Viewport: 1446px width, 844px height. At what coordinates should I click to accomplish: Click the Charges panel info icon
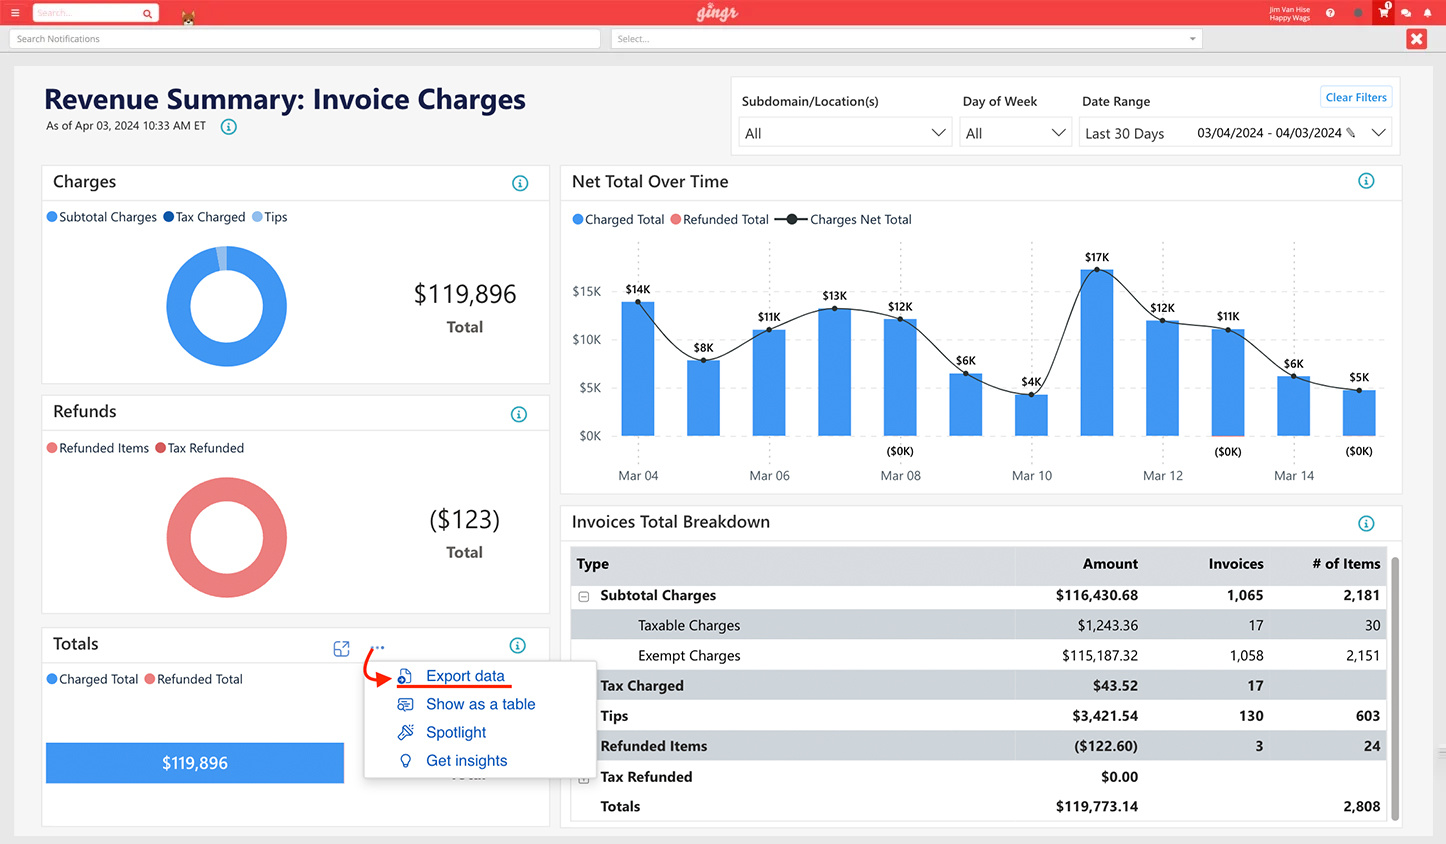pos(520,183)
